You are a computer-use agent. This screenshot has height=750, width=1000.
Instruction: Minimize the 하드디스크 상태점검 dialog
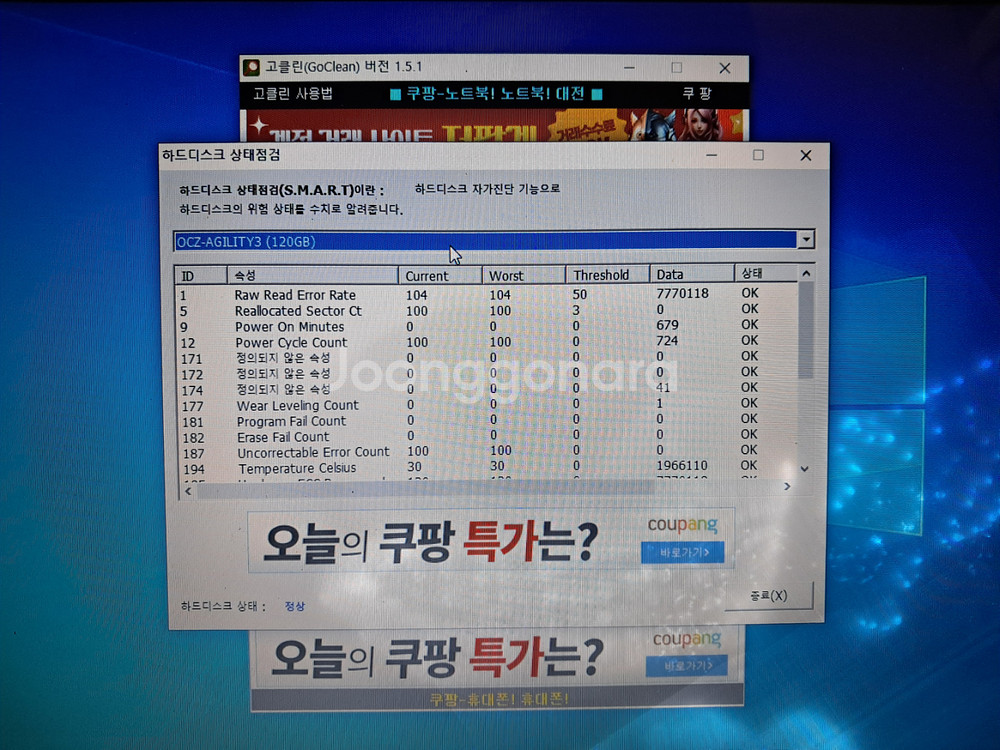click(712, 155)
